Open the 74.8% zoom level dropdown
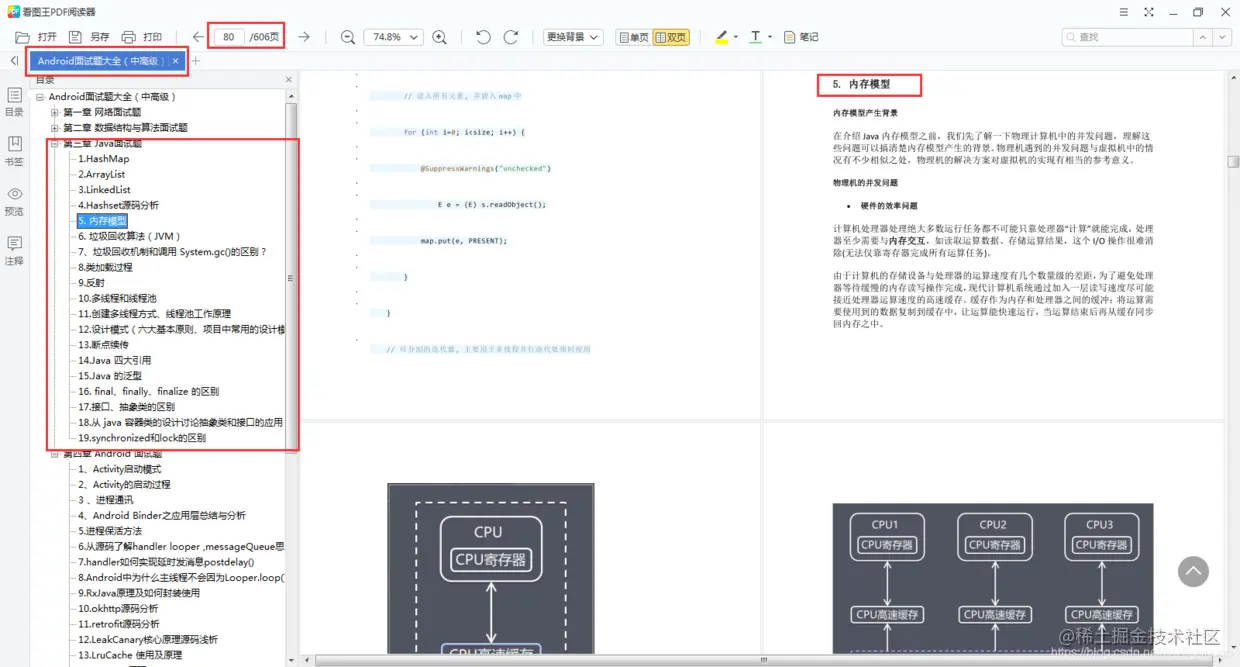 point(393,37)
